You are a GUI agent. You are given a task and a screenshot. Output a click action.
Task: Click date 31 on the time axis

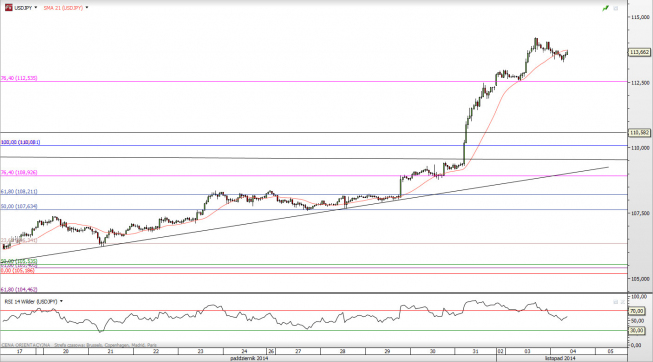pos(476,351)
